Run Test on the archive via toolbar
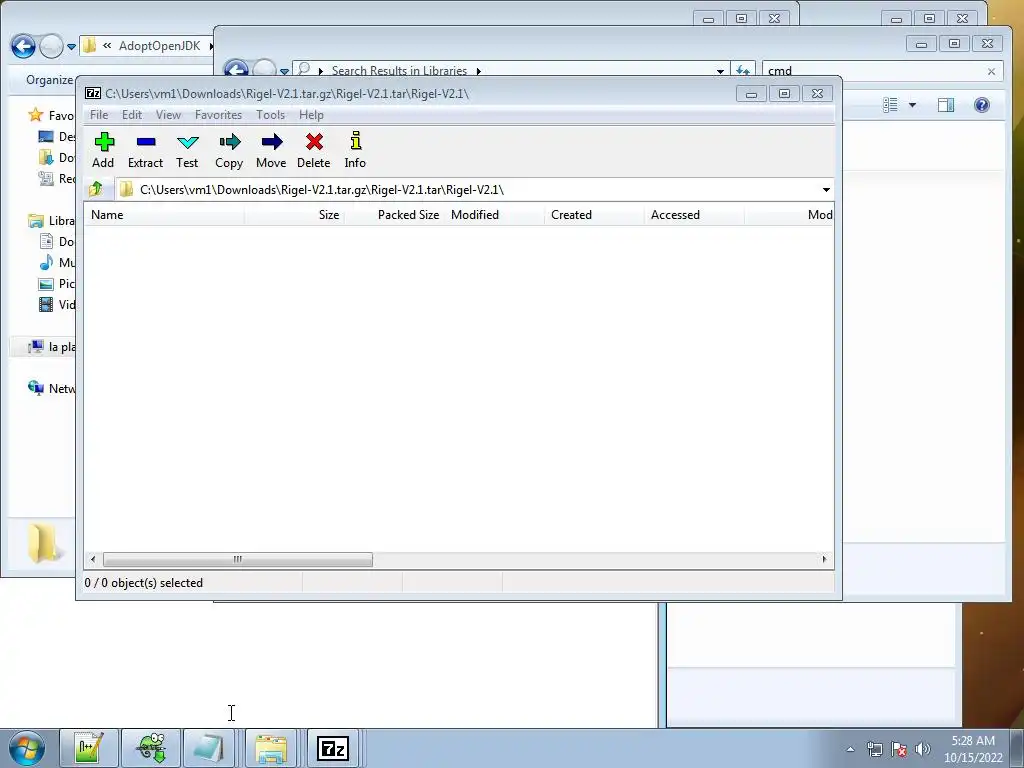Viewport: 1024px width, 768px height. point(187,150)
